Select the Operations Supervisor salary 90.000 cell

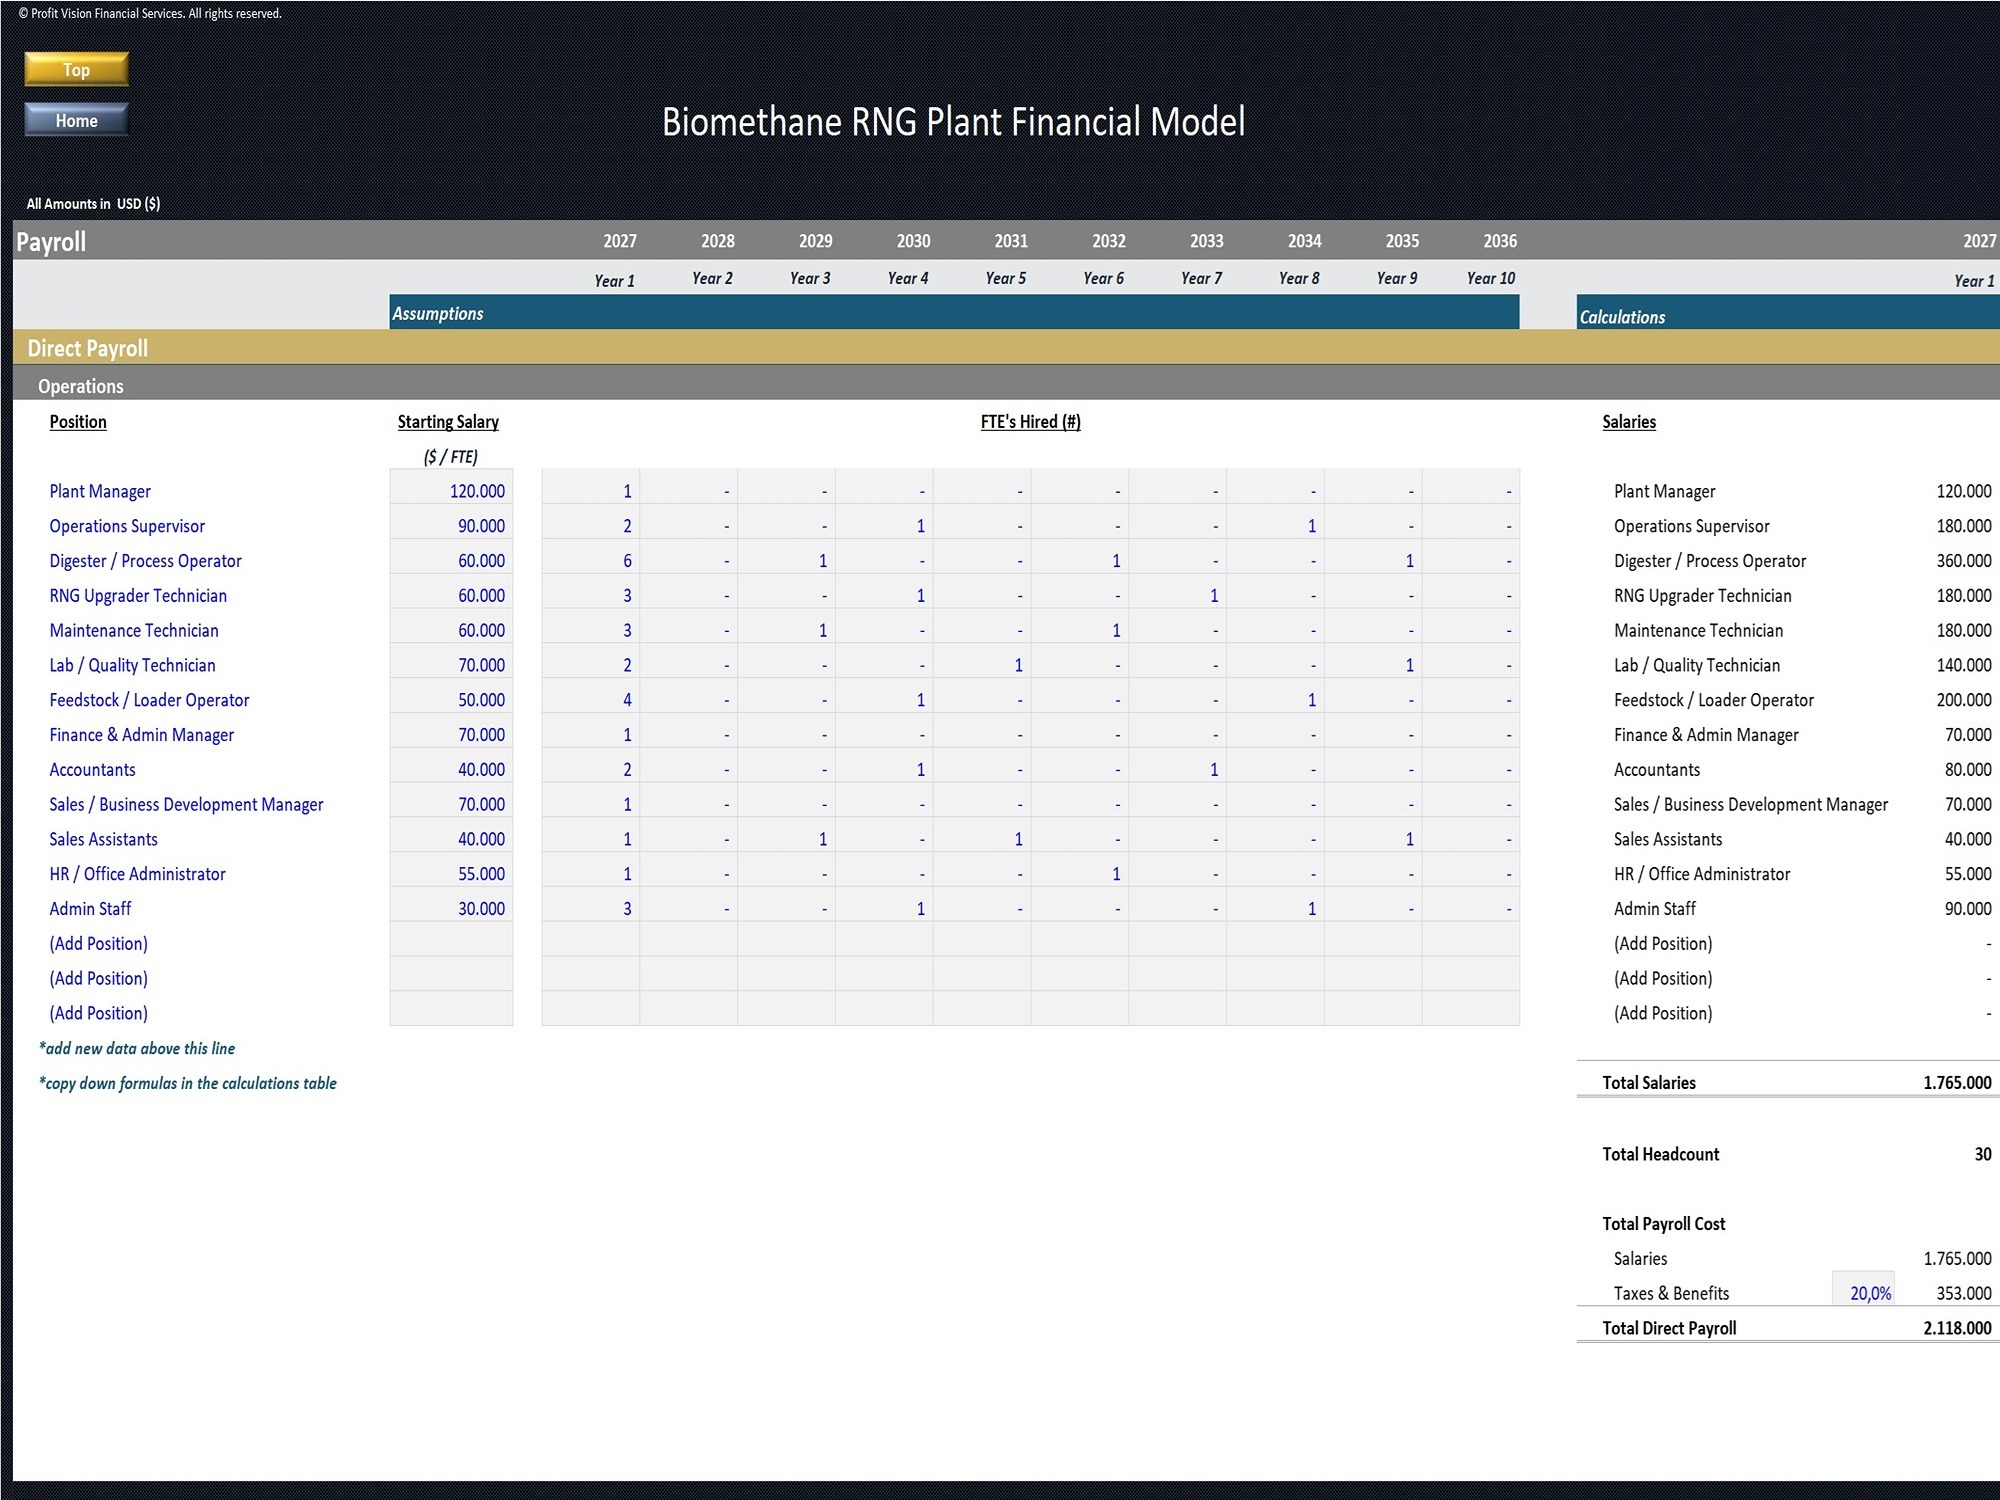pos(451,526)
